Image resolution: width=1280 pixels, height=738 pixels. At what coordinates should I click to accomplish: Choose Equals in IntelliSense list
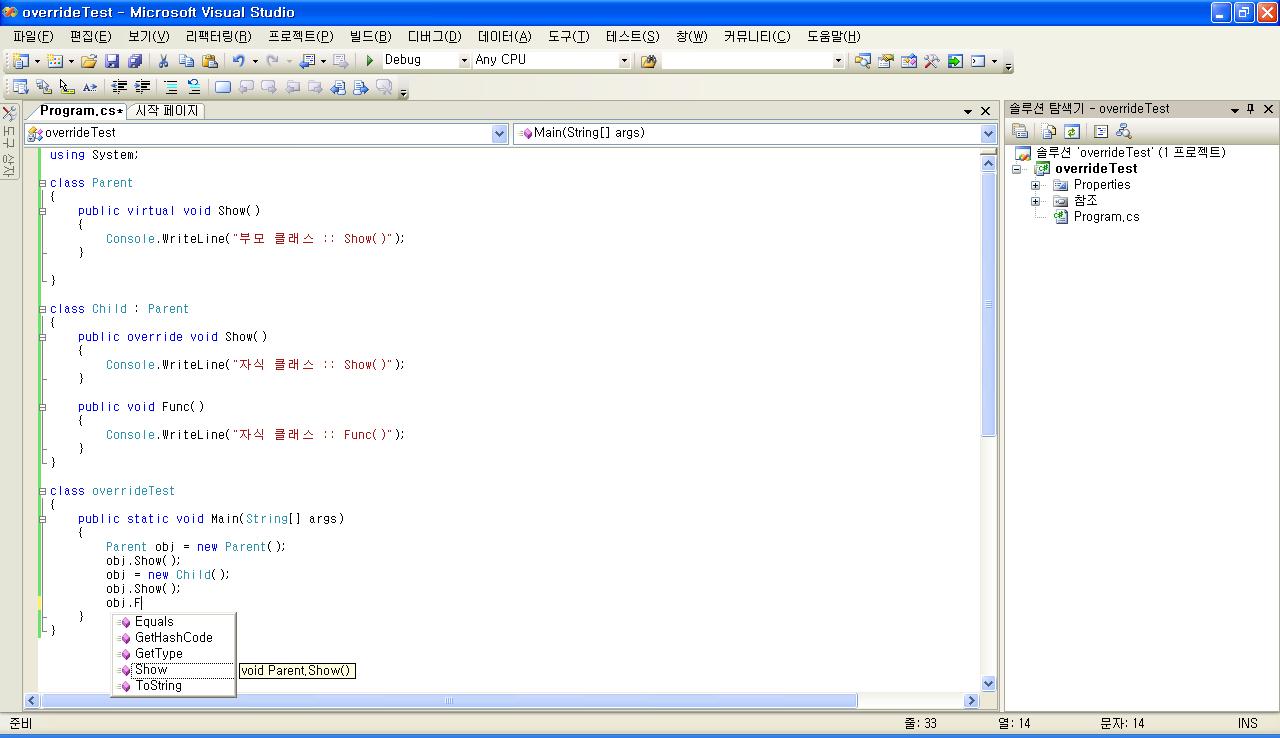[154, 622]
